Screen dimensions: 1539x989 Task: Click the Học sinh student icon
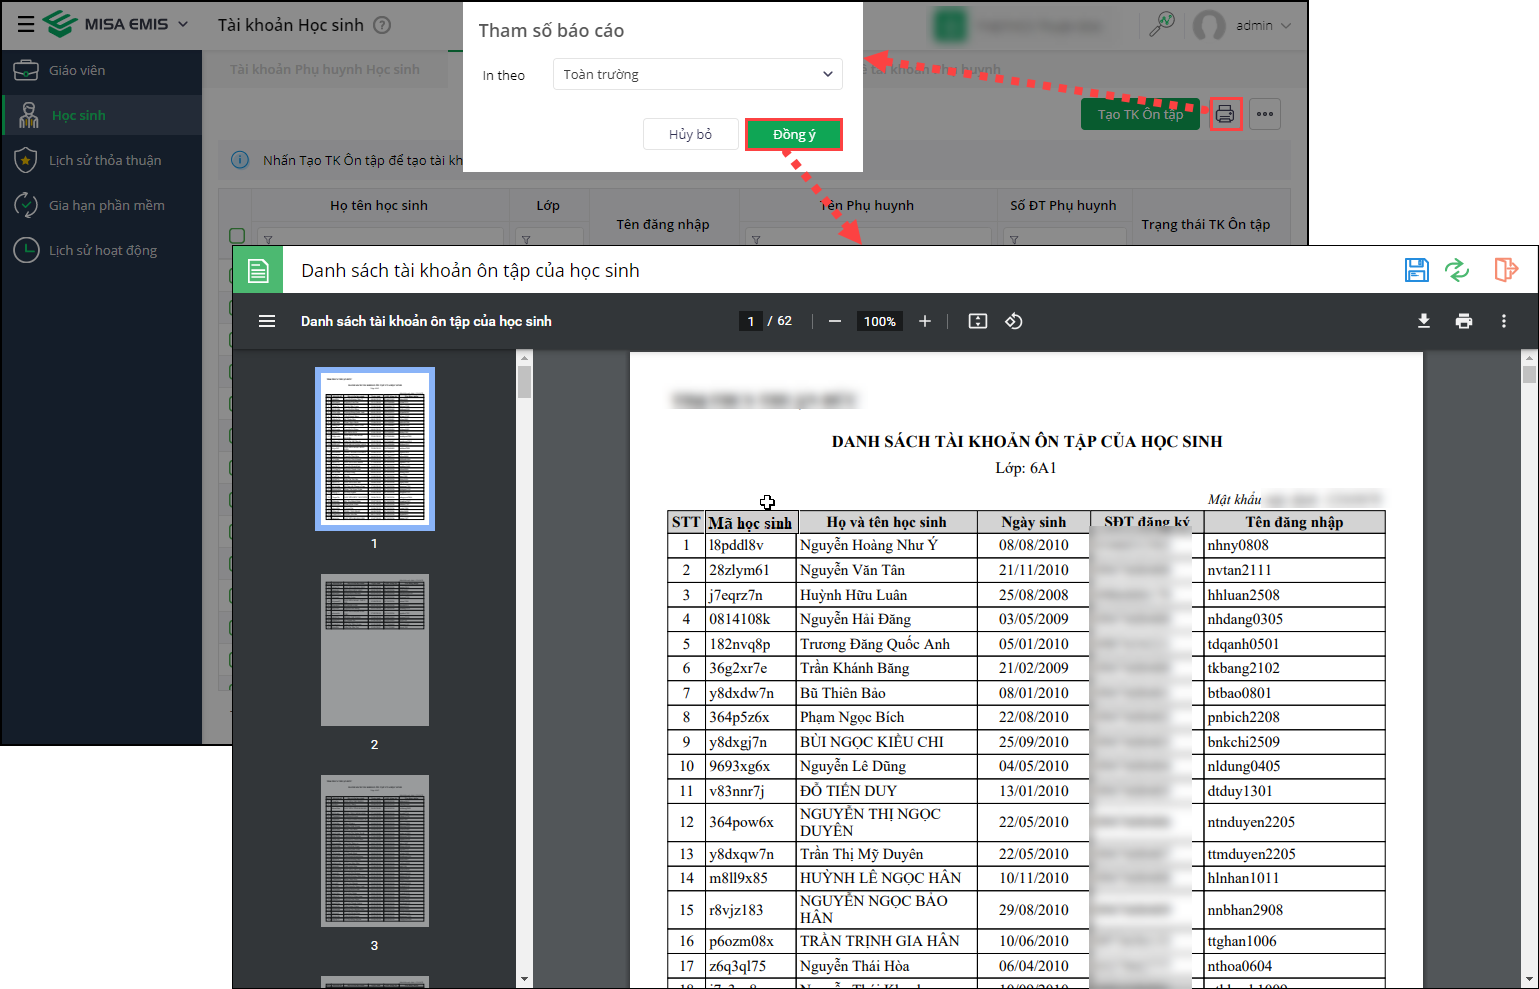pos(28,115)
